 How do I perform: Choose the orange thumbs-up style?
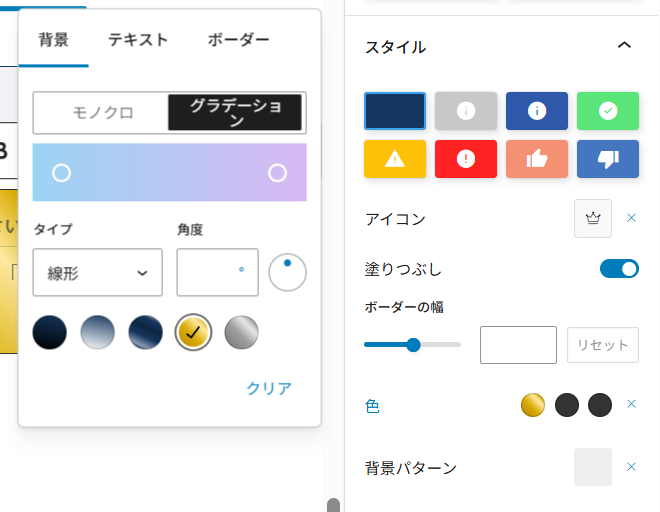click(537, 159)
